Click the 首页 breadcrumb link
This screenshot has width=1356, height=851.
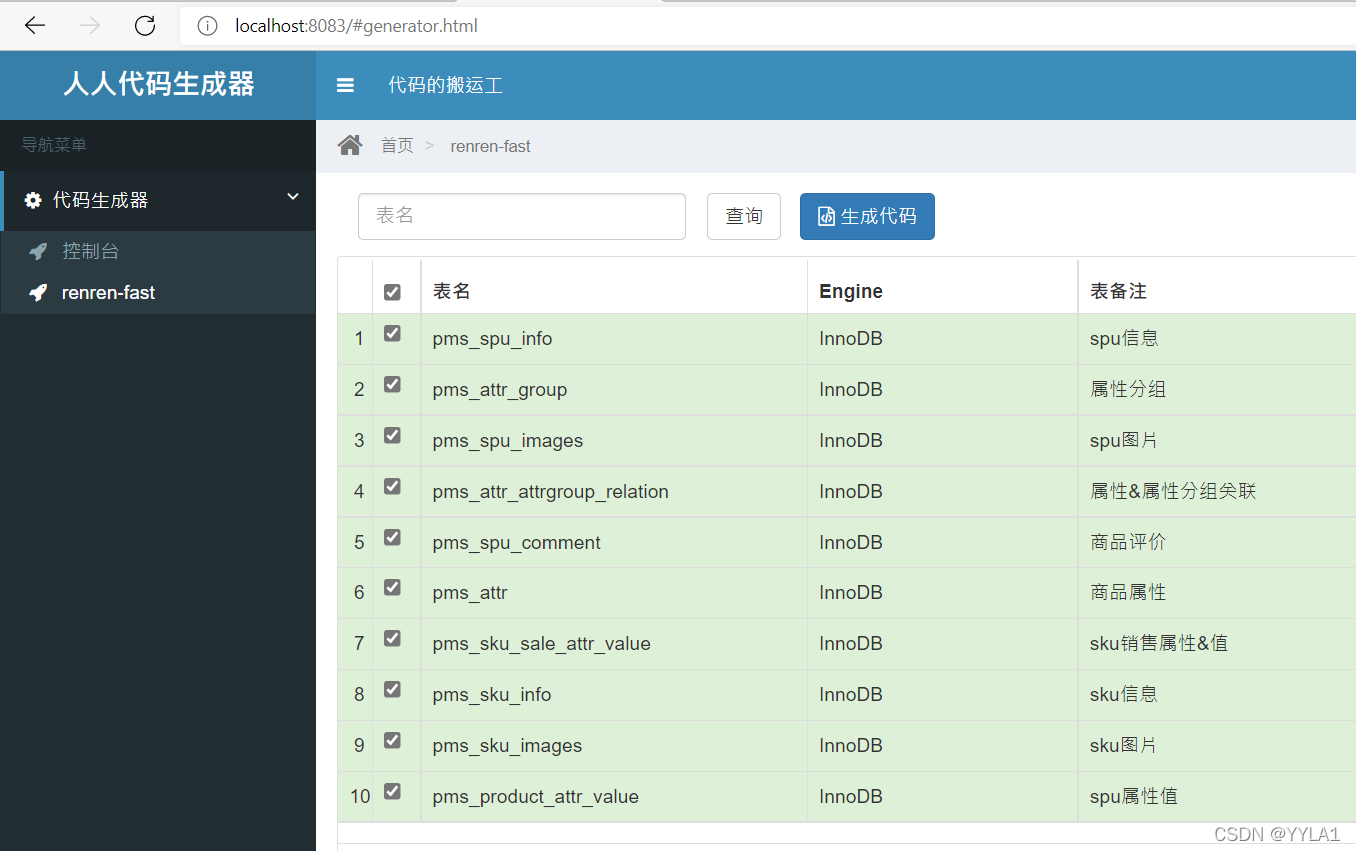click(x=397, y=146)
